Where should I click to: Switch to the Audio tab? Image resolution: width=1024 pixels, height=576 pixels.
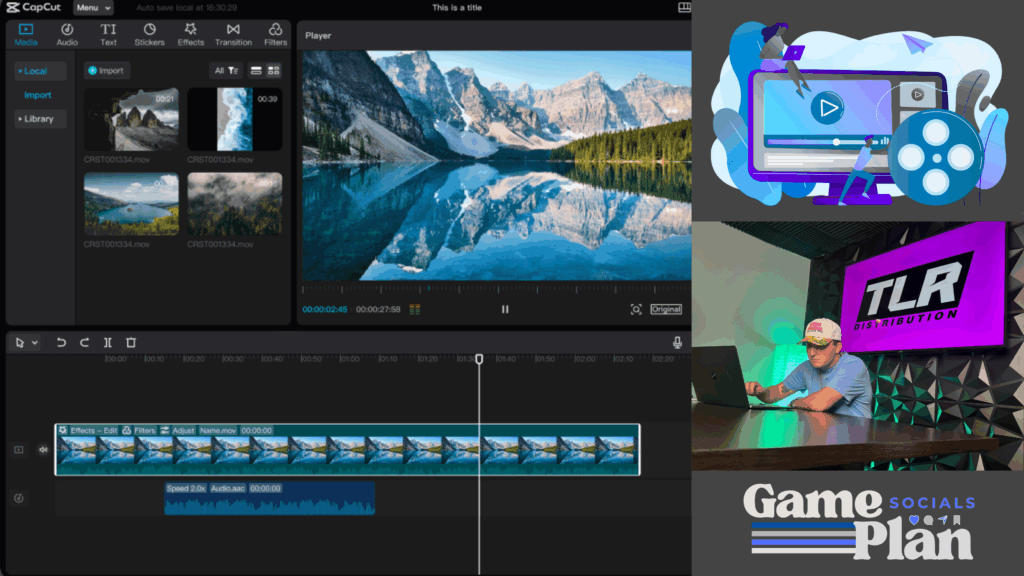[67, 35]
